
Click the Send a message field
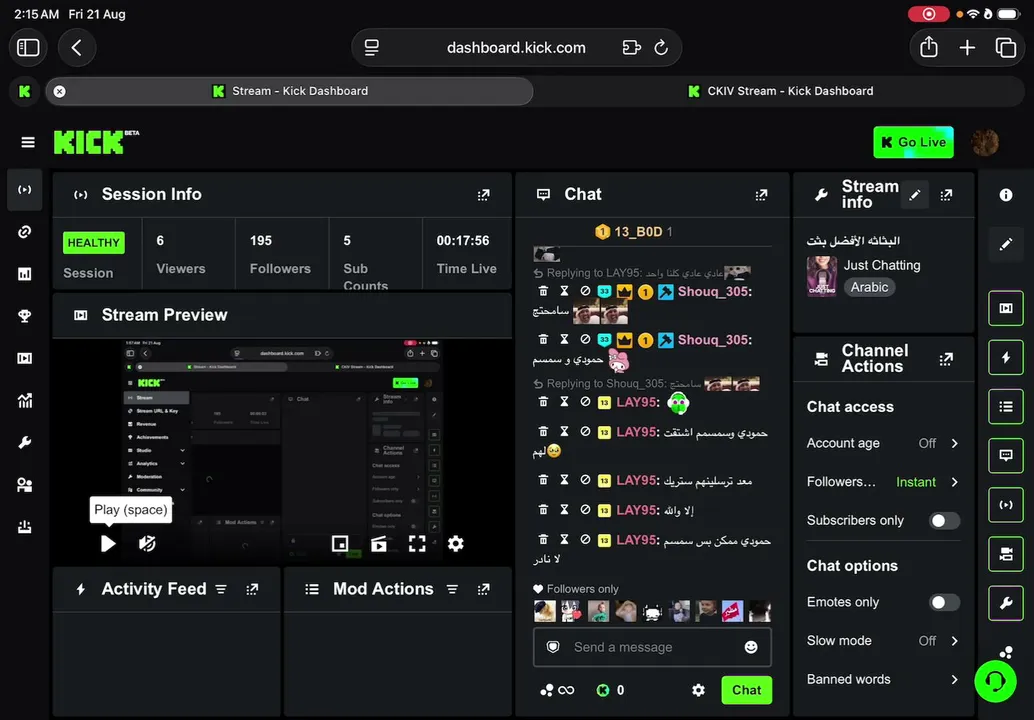point(652,647)
